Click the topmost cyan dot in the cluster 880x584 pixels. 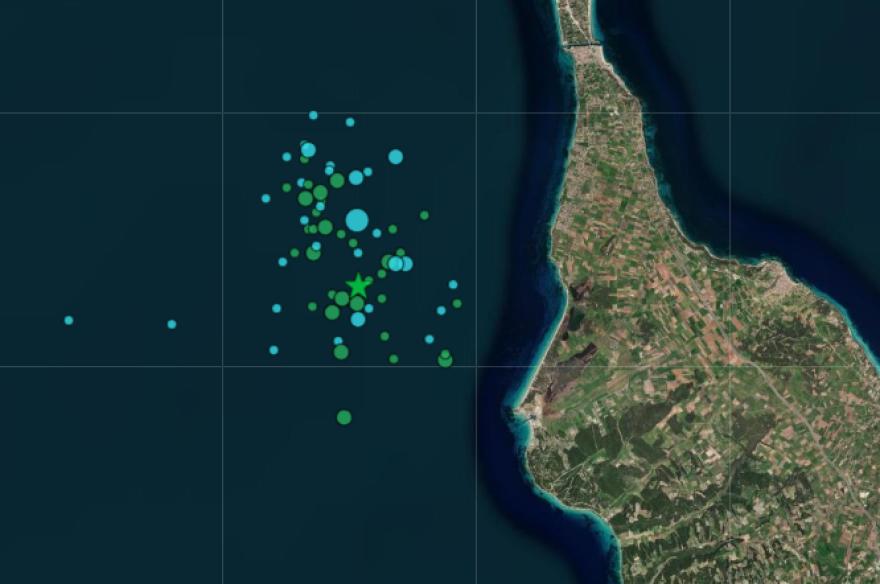click(x=313, y=115)
